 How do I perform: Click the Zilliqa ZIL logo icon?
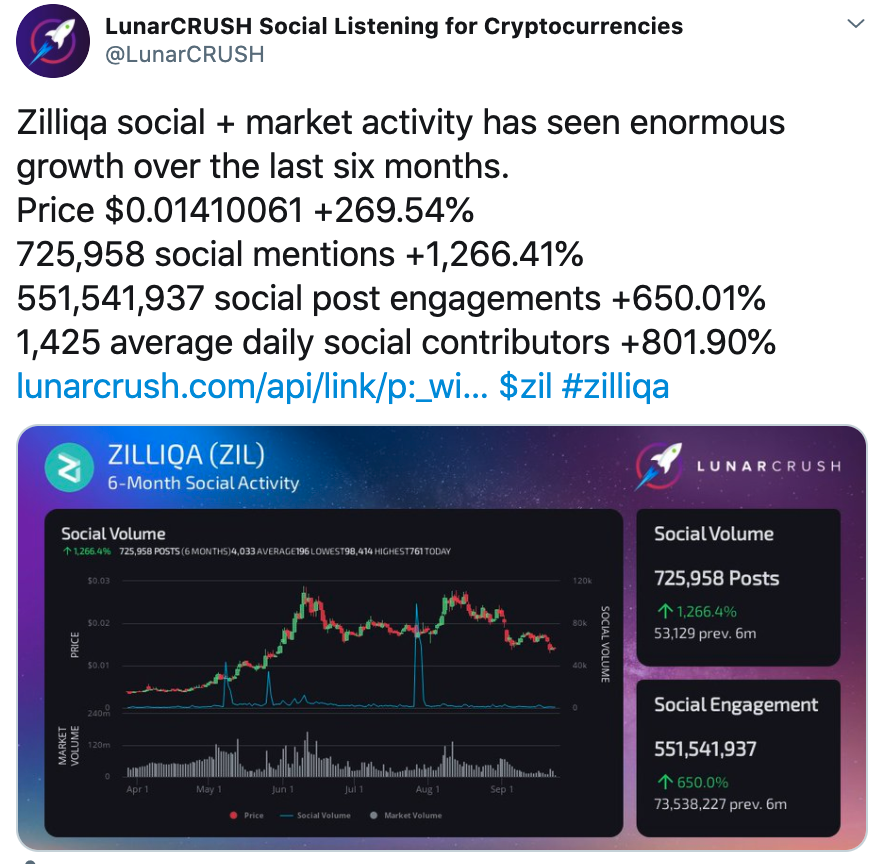(x=69, y=467)
